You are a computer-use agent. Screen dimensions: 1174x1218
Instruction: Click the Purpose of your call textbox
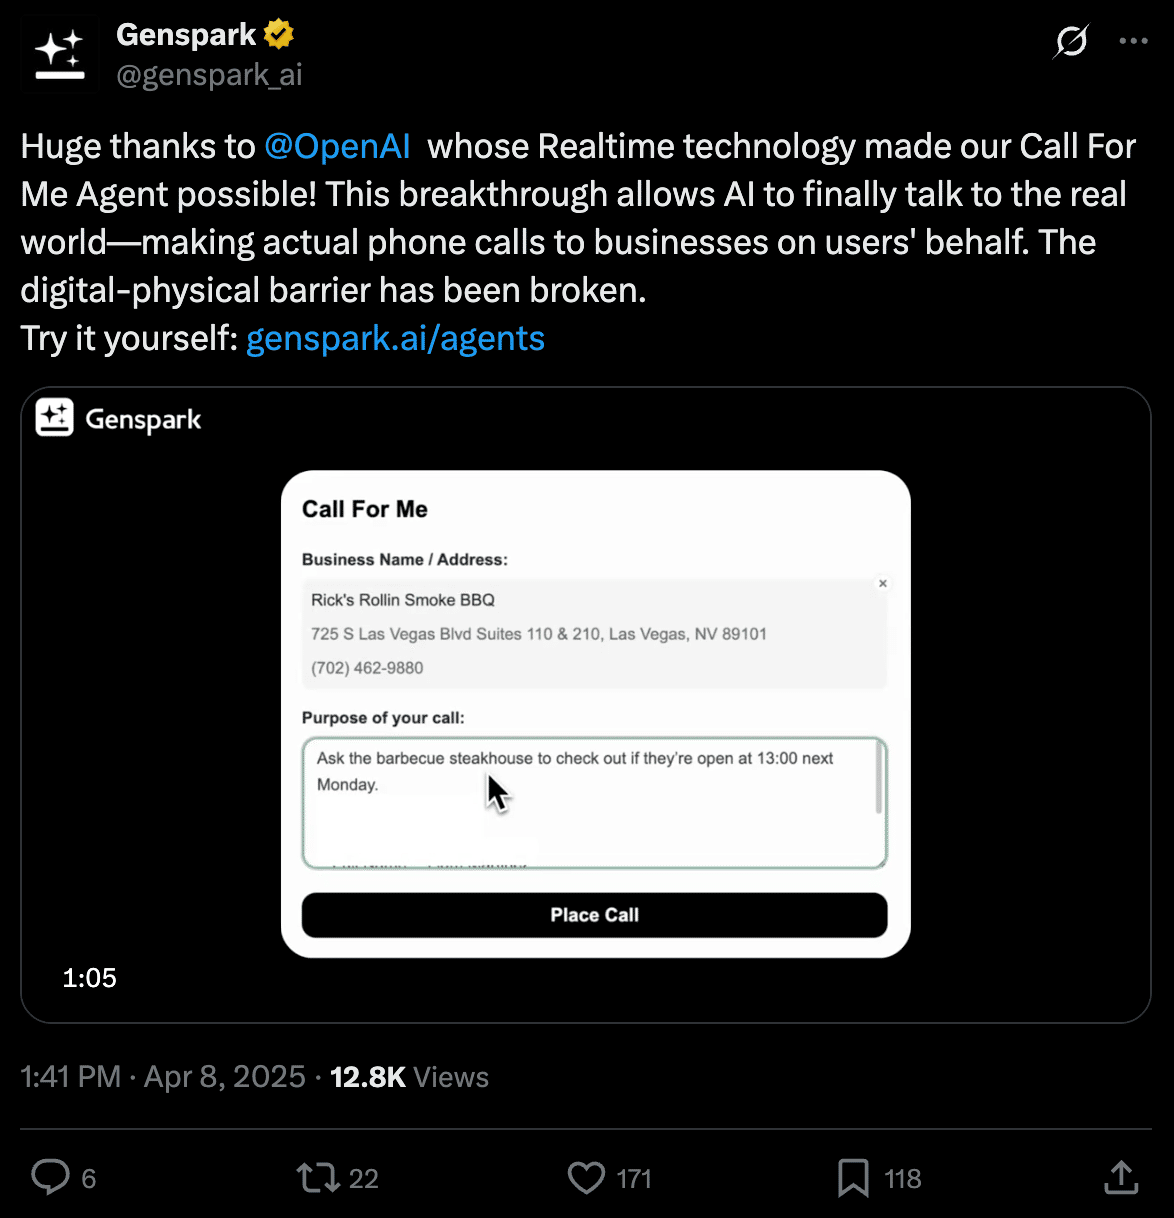(x=594, y=820)
